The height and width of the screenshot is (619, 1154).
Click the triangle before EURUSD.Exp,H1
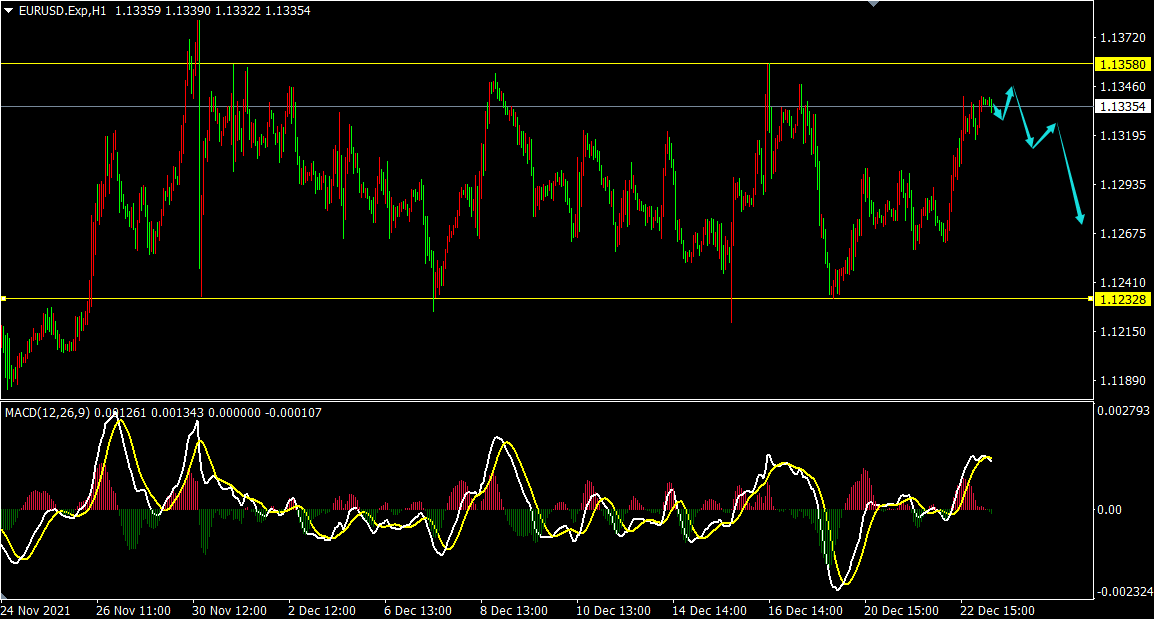[x=9, y=11]
